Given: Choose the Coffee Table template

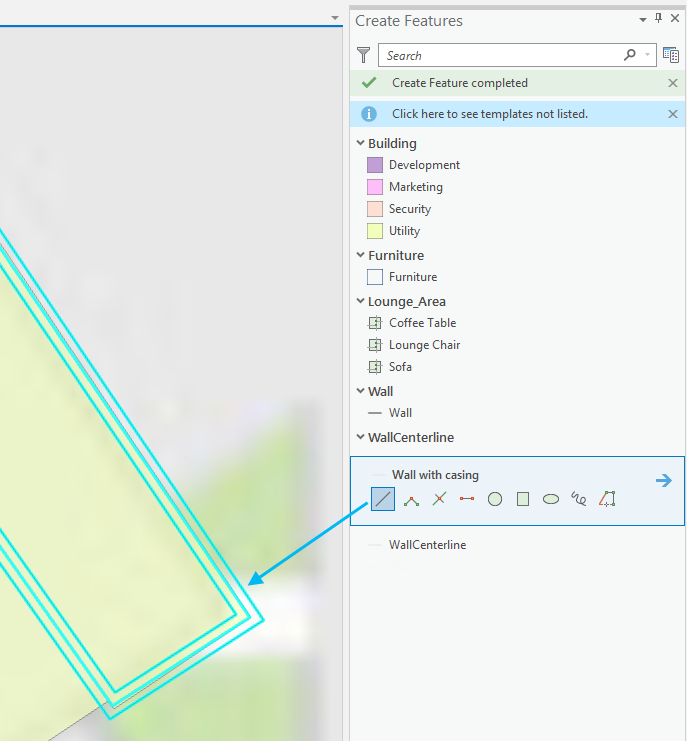Looking at the screenshot, I should (422, 323).
